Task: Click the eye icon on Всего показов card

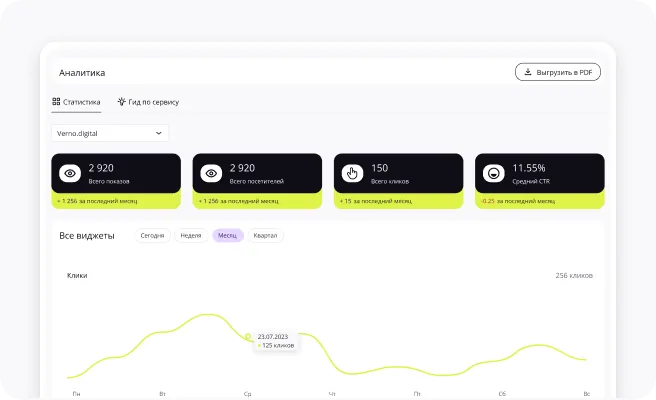Action: (x=70, y=173)
